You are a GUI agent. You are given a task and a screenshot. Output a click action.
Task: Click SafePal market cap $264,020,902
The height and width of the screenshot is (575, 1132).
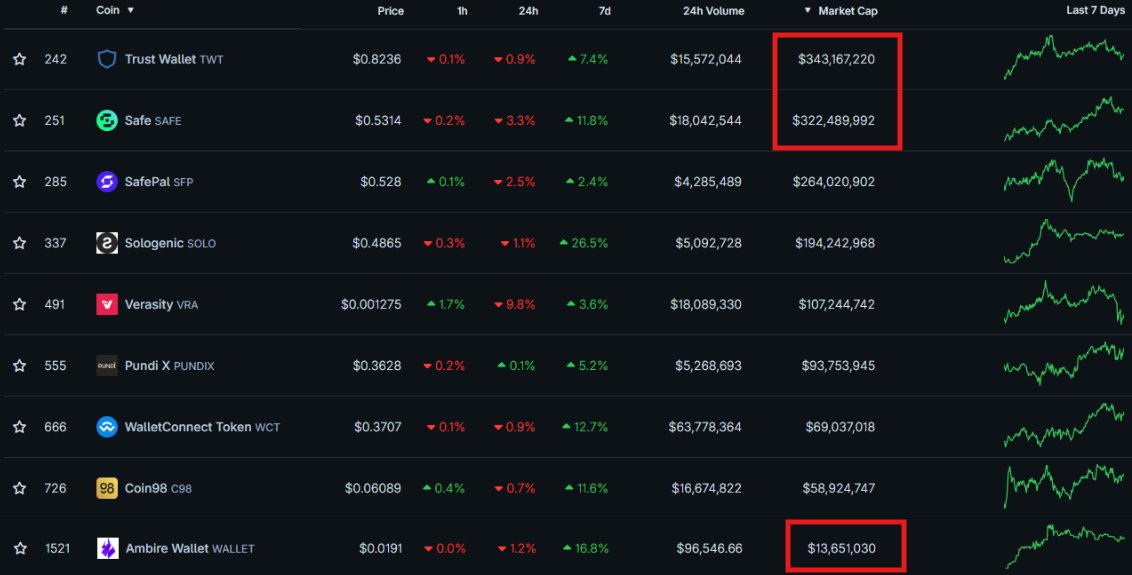[833, 182]
